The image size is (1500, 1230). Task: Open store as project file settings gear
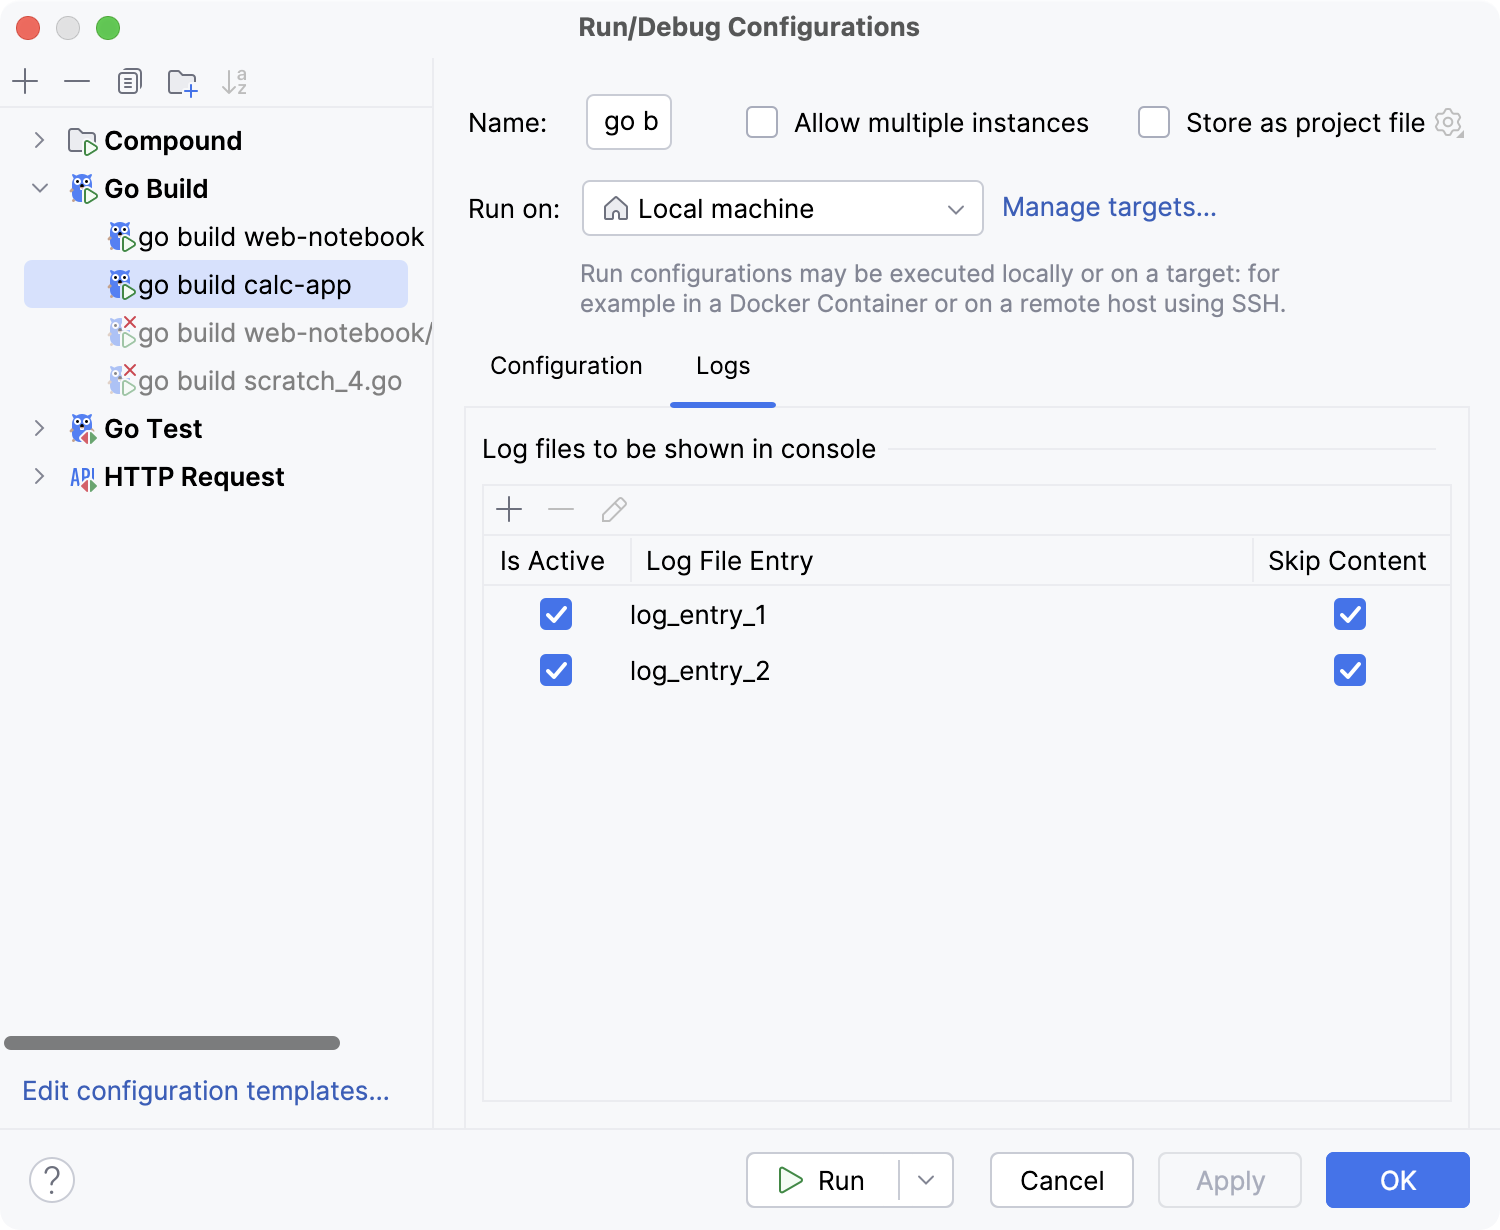1449,122
